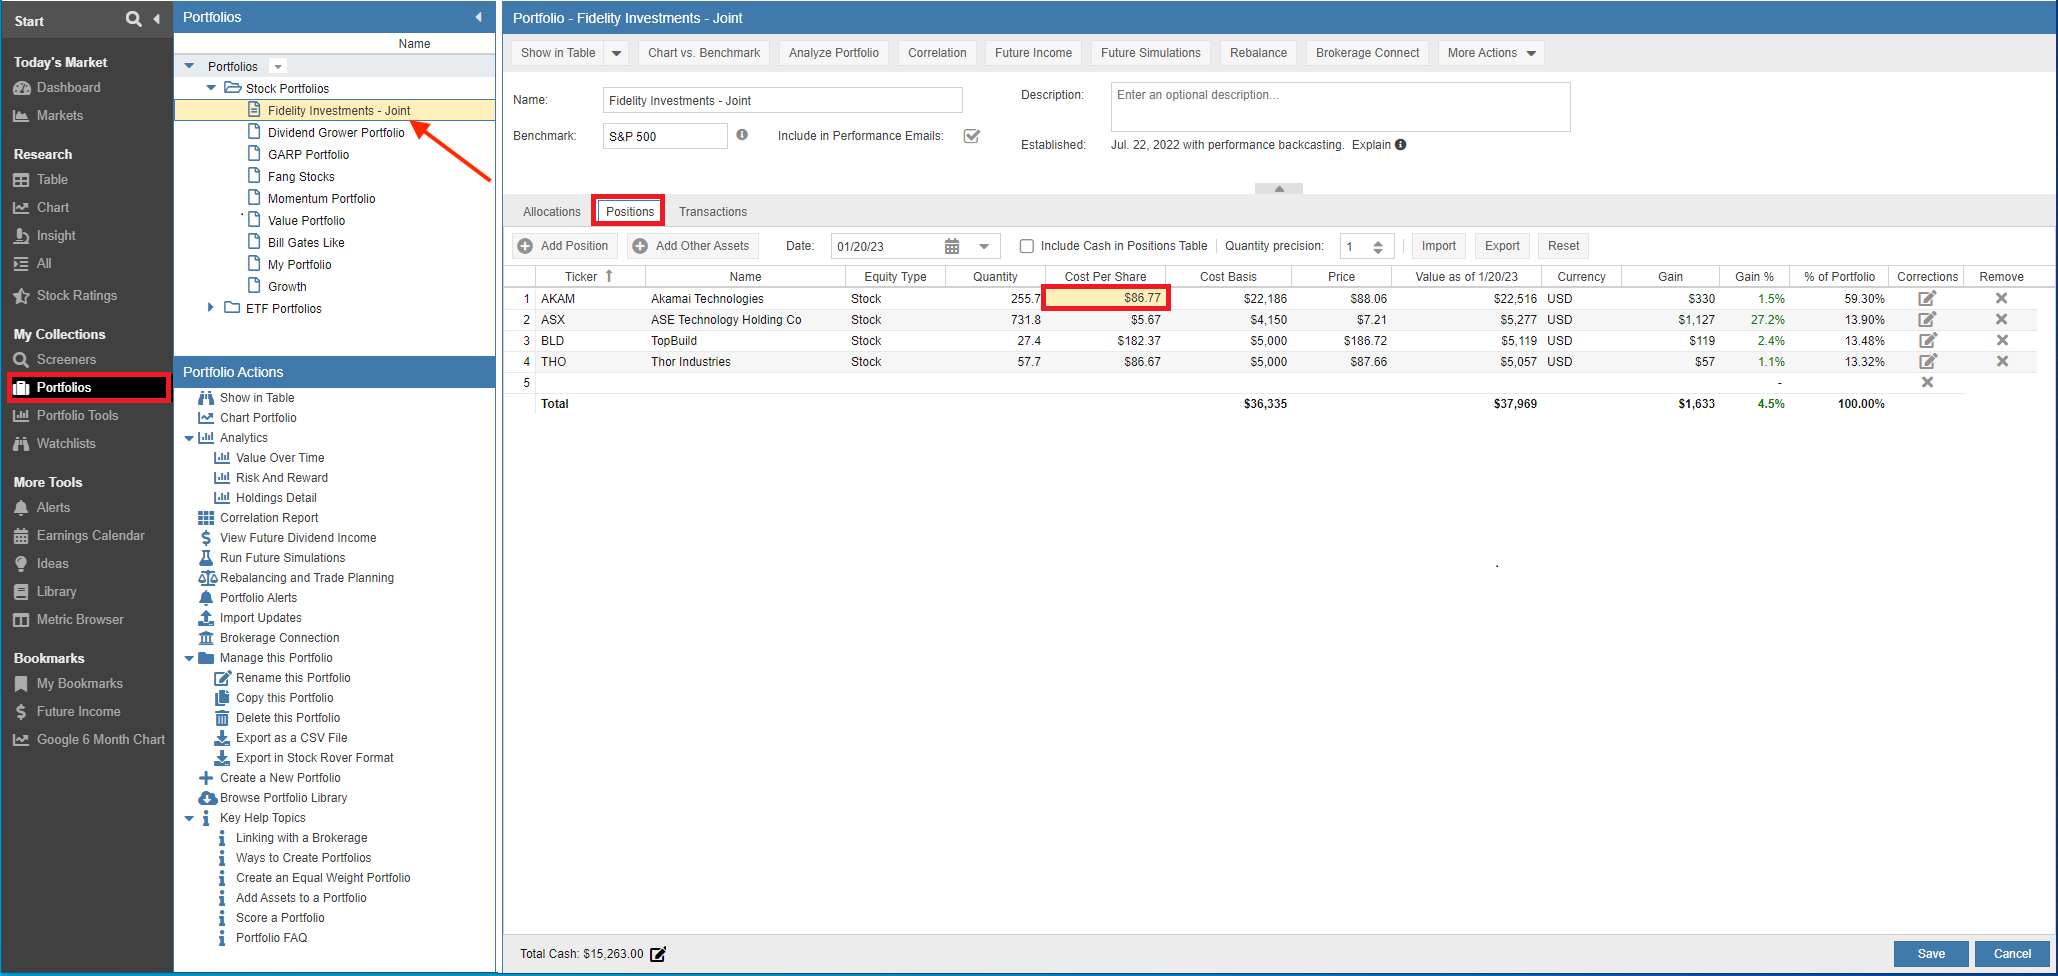The image size is (2058, 976).
Task: Remove the AKAM position
Action: [x=2001, y=298]
